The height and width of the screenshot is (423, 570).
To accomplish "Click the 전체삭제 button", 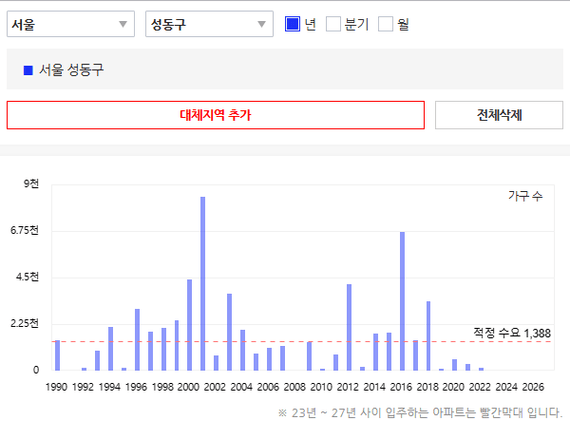I will (x=499, y=115).
